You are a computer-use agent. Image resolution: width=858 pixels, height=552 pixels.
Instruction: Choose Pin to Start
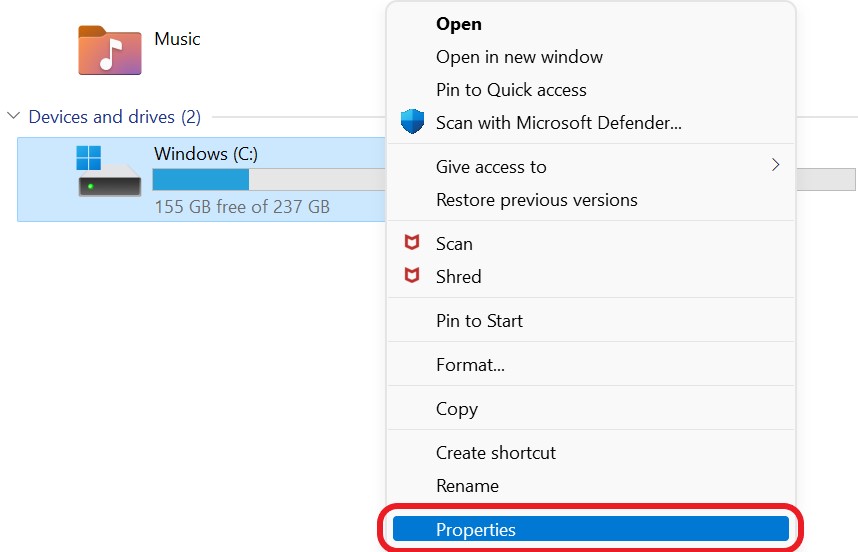pyautogui.click(x=479, y=321)
